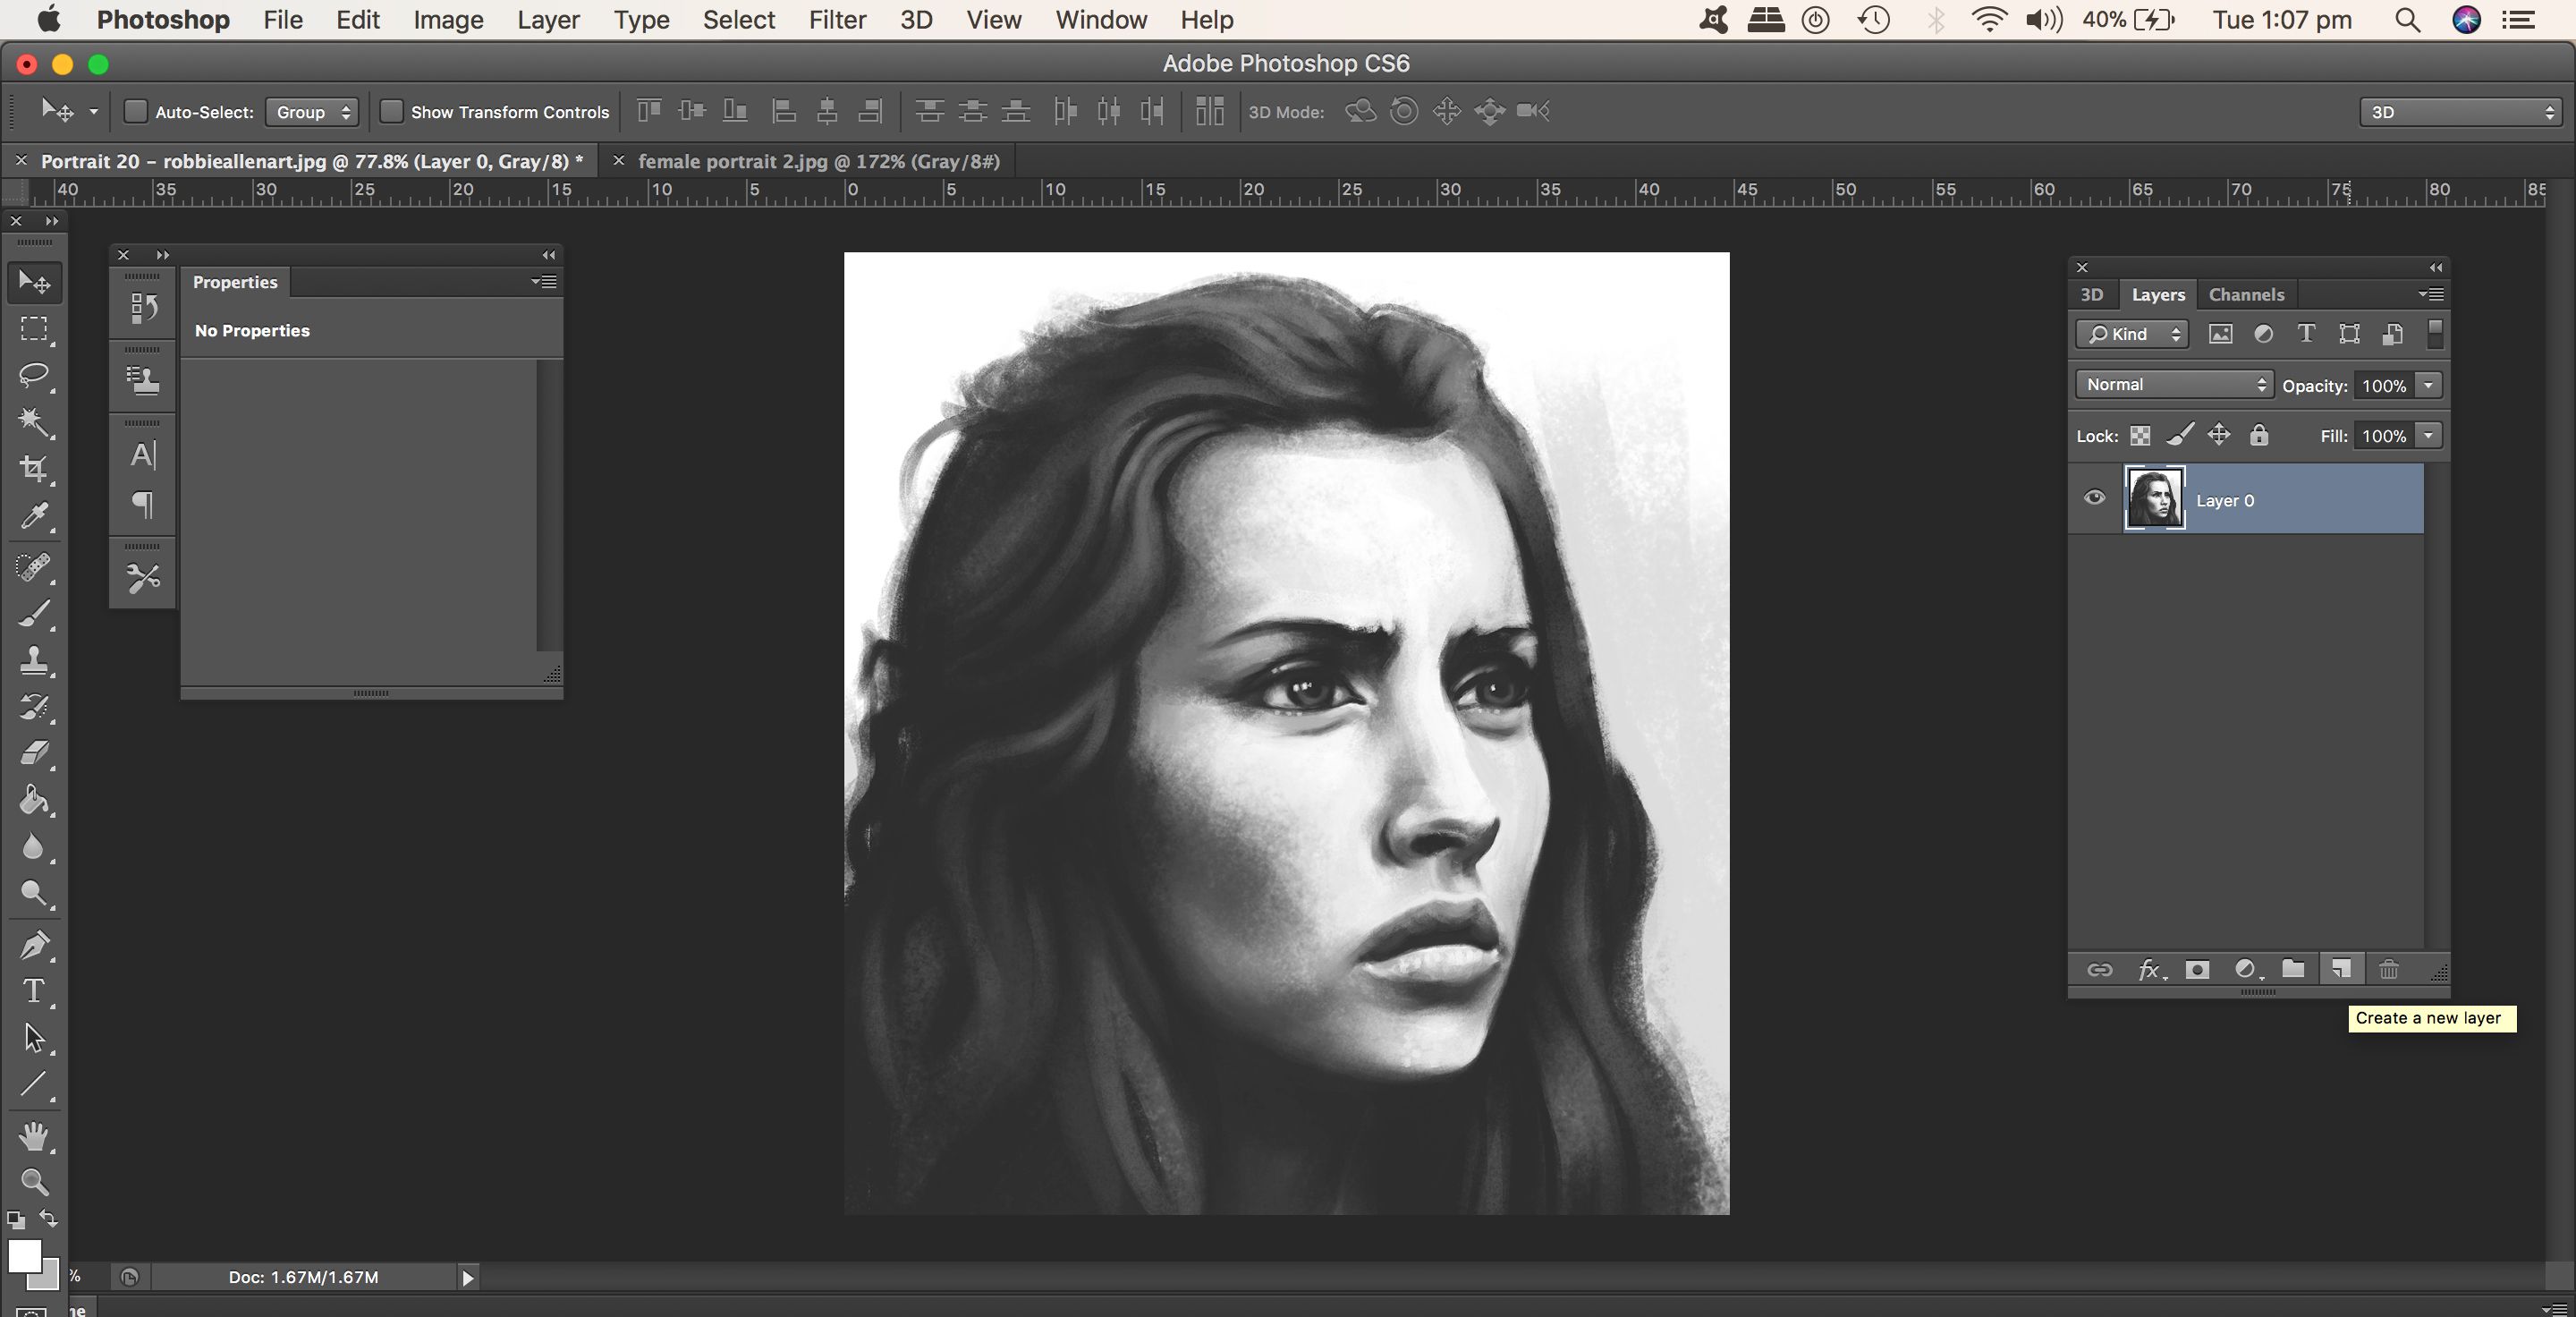Hide Layer 0 with eye icon

click(2095, 498)
